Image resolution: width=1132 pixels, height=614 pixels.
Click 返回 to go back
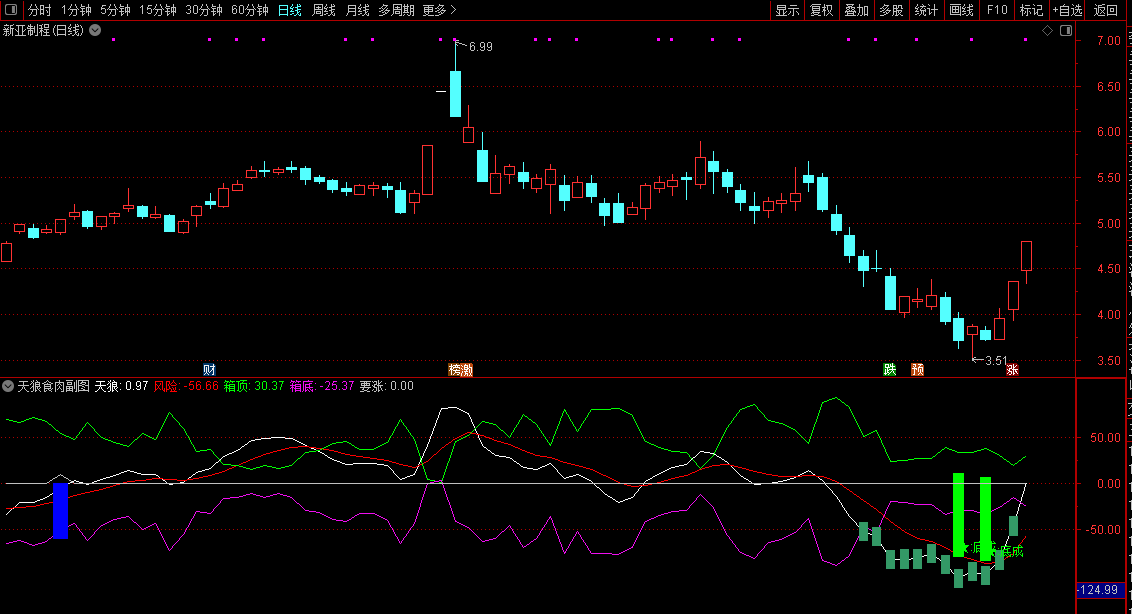[1105, 10]
